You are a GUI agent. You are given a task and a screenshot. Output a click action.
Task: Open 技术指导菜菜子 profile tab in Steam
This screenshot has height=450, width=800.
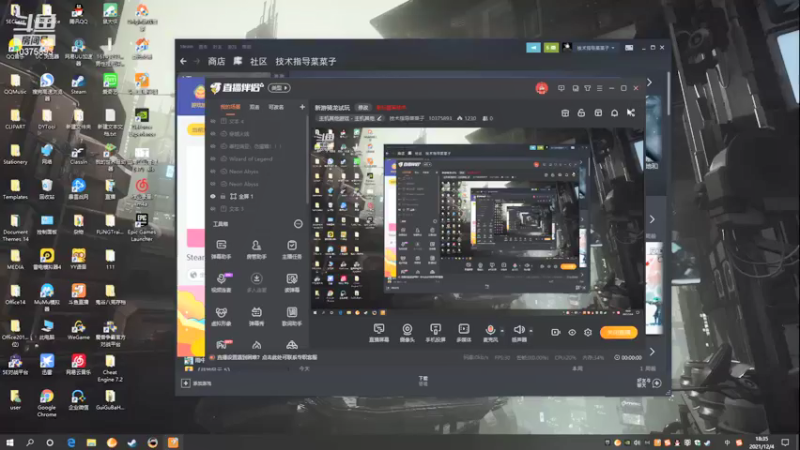(306, 61)
